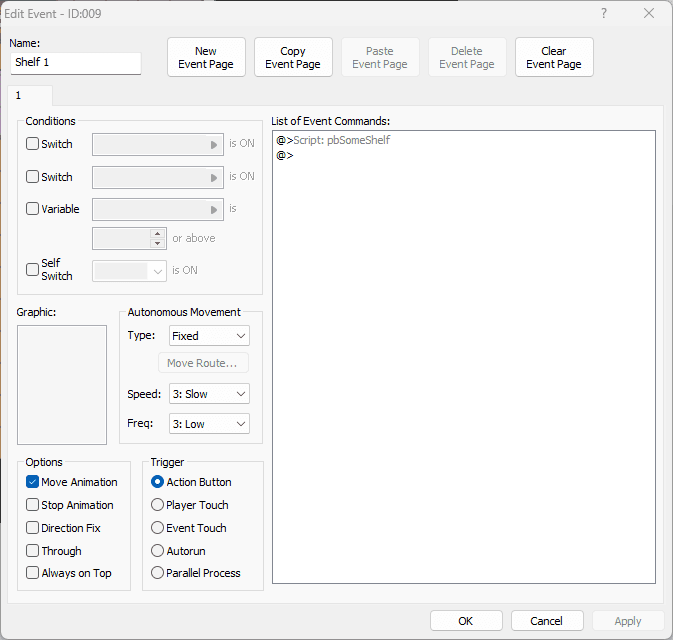Click the Copy Event Page button
The width and height of the screenshot is (673, 640).
click(x=293, y=57)
